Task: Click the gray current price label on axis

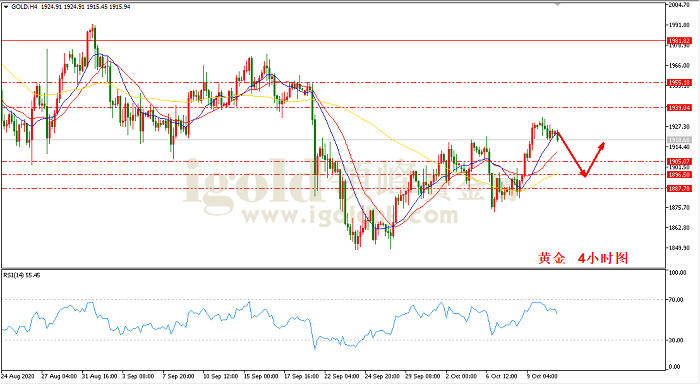Action: point(679,140)
